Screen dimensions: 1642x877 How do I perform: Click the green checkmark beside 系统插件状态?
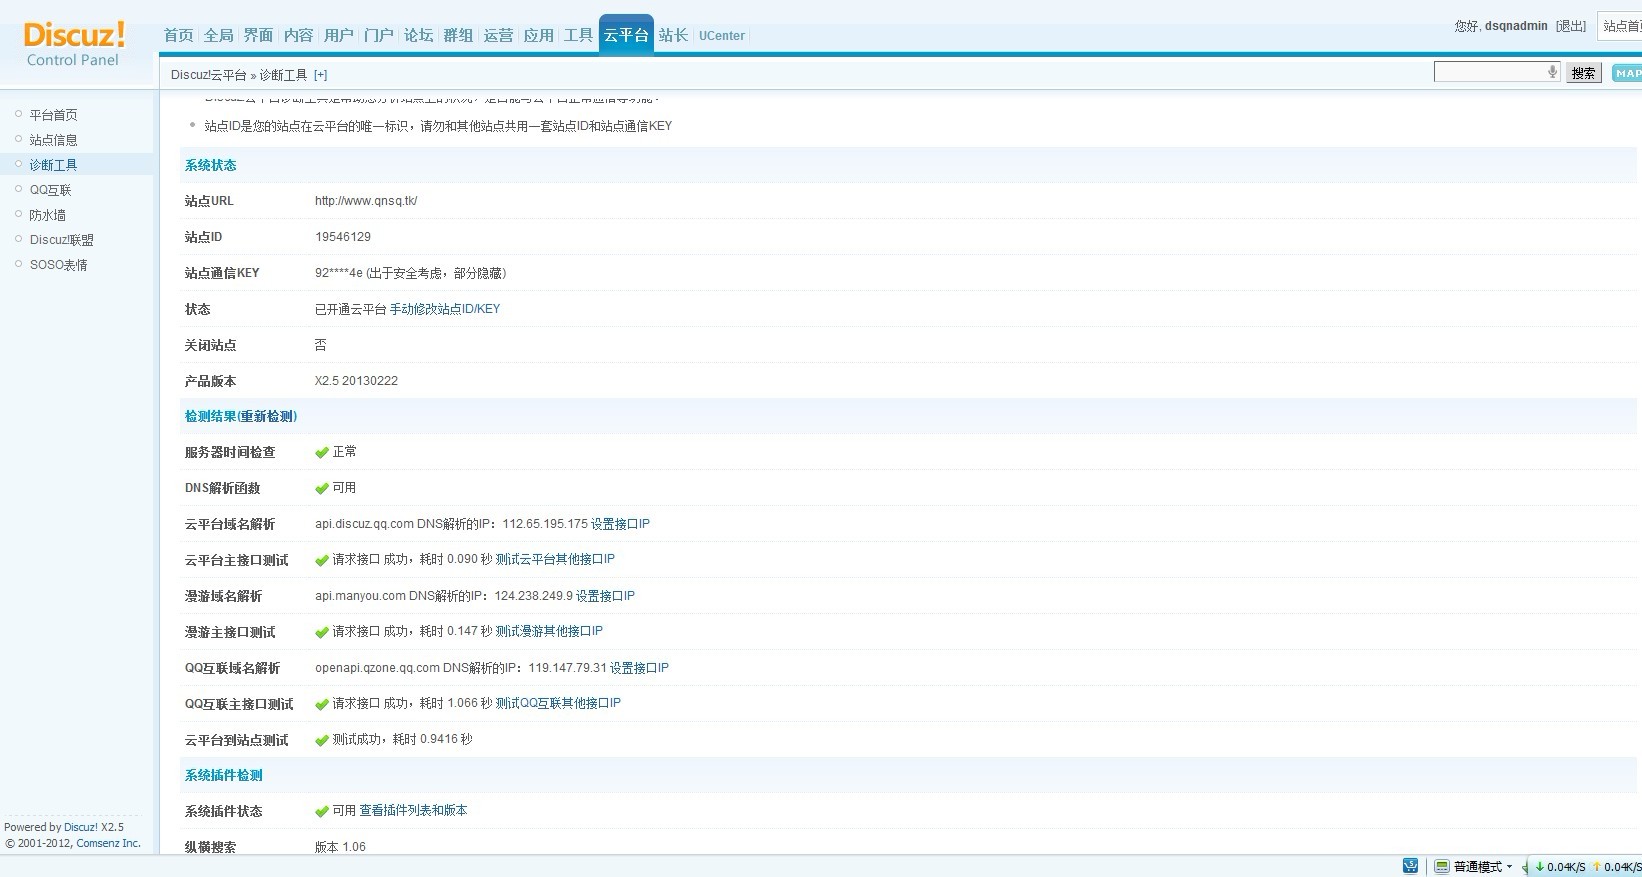(x=322, y=811)
